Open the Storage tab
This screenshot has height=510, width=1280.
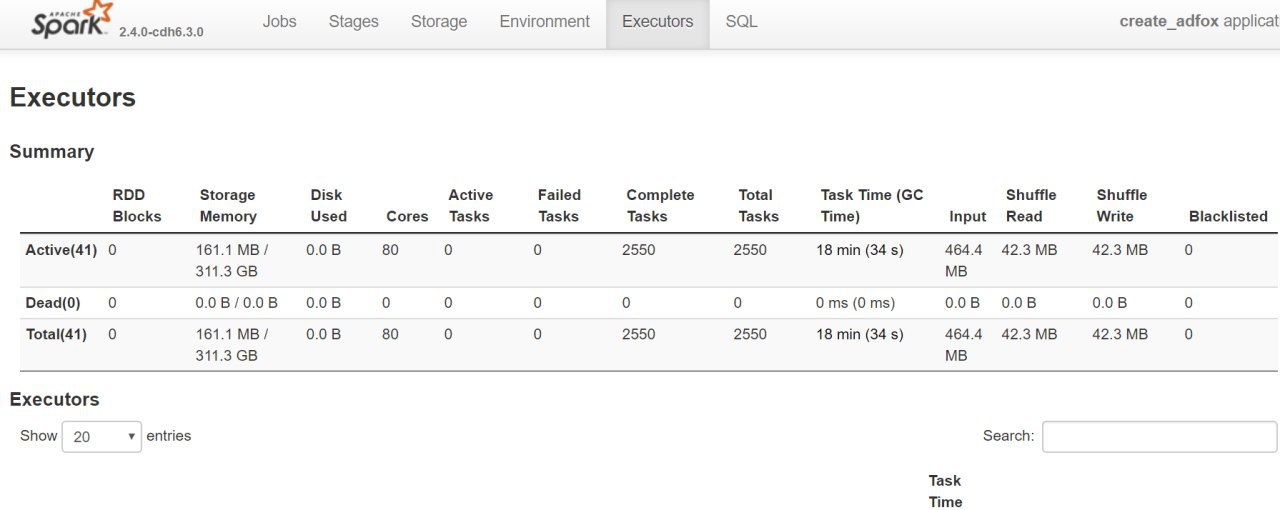tap(439, 21)
